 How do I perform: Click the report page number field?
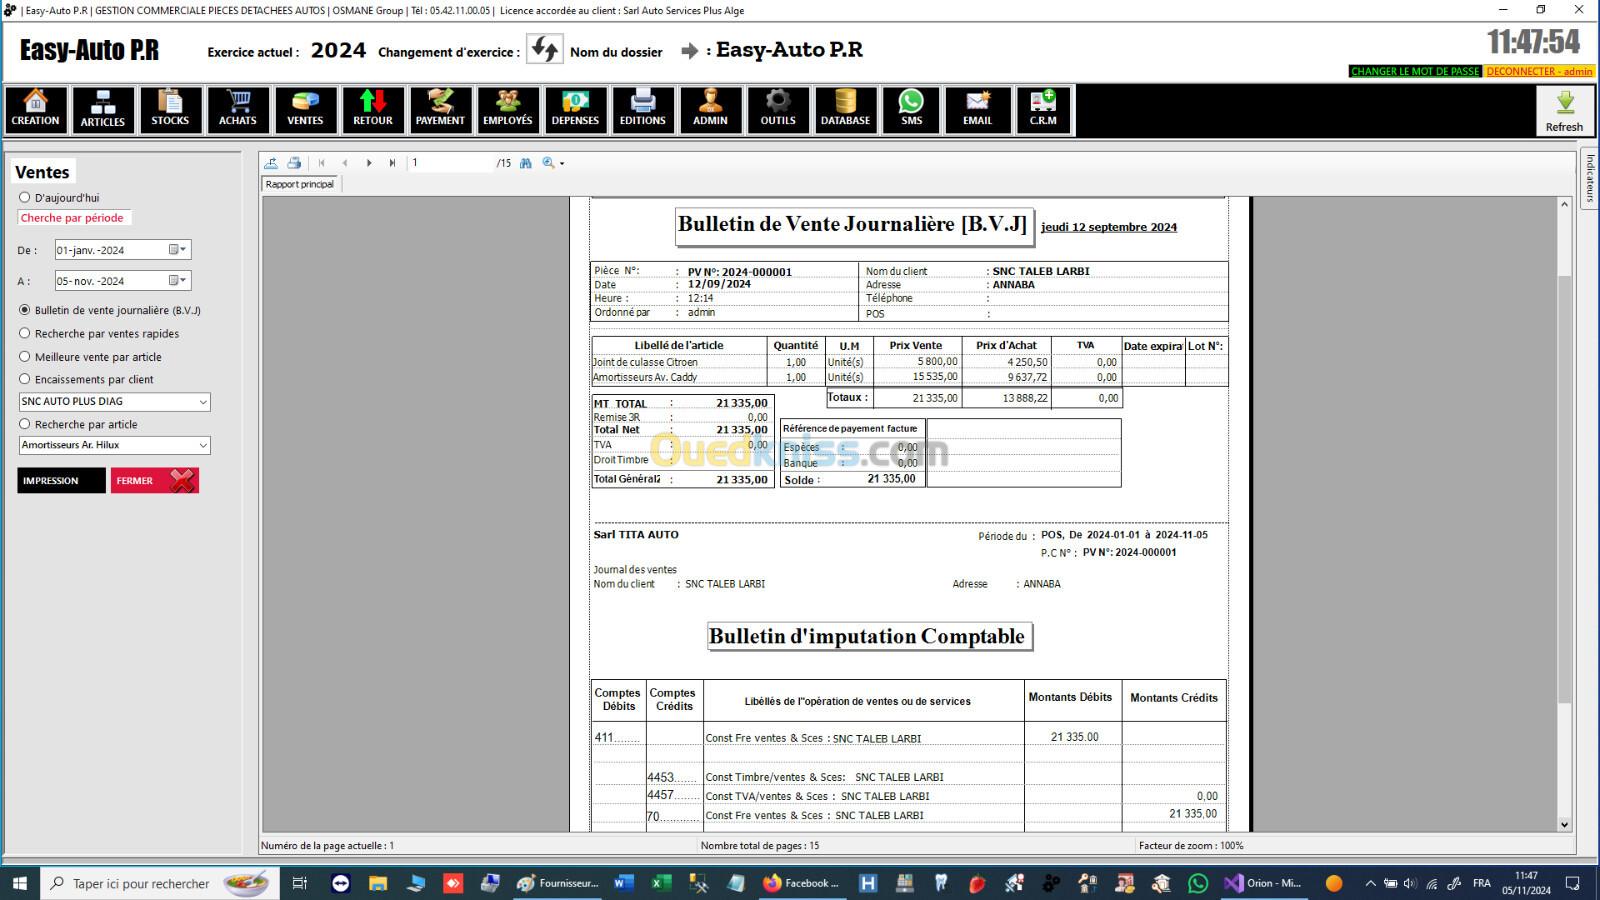(x=450, y=163)
